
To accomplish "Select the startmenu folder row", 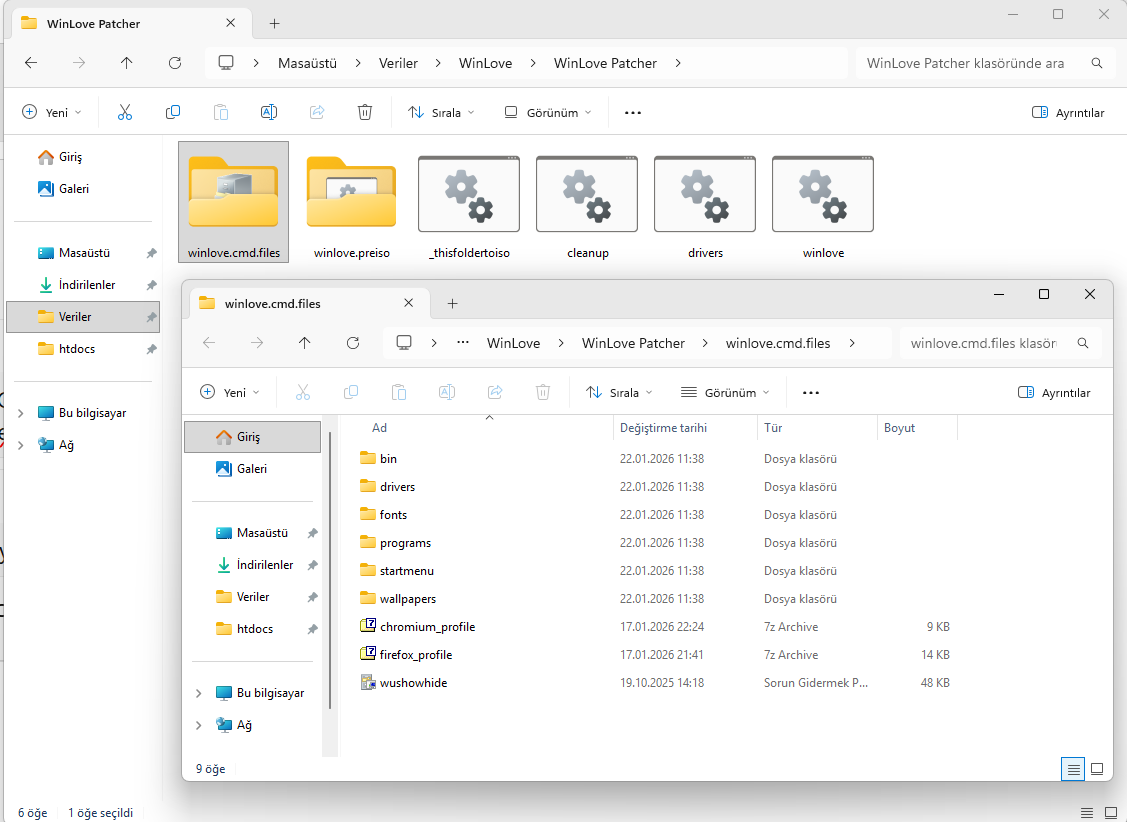I will coord(658,571).
